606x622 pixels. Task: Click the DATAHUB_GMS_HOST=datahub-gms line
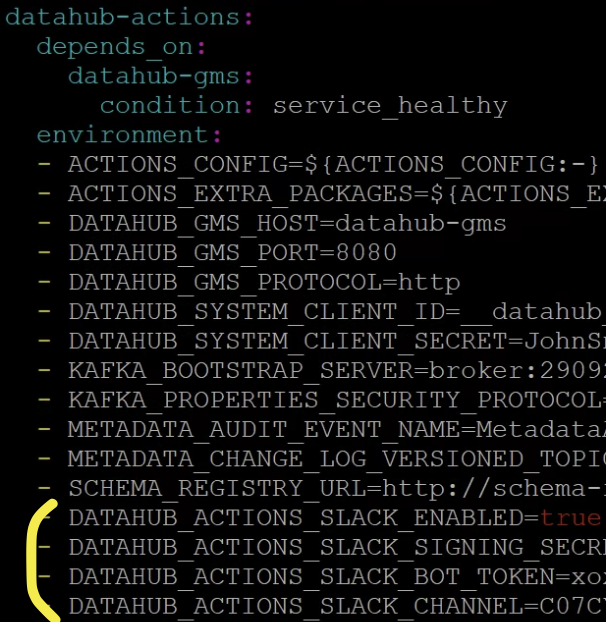(288, 224)
